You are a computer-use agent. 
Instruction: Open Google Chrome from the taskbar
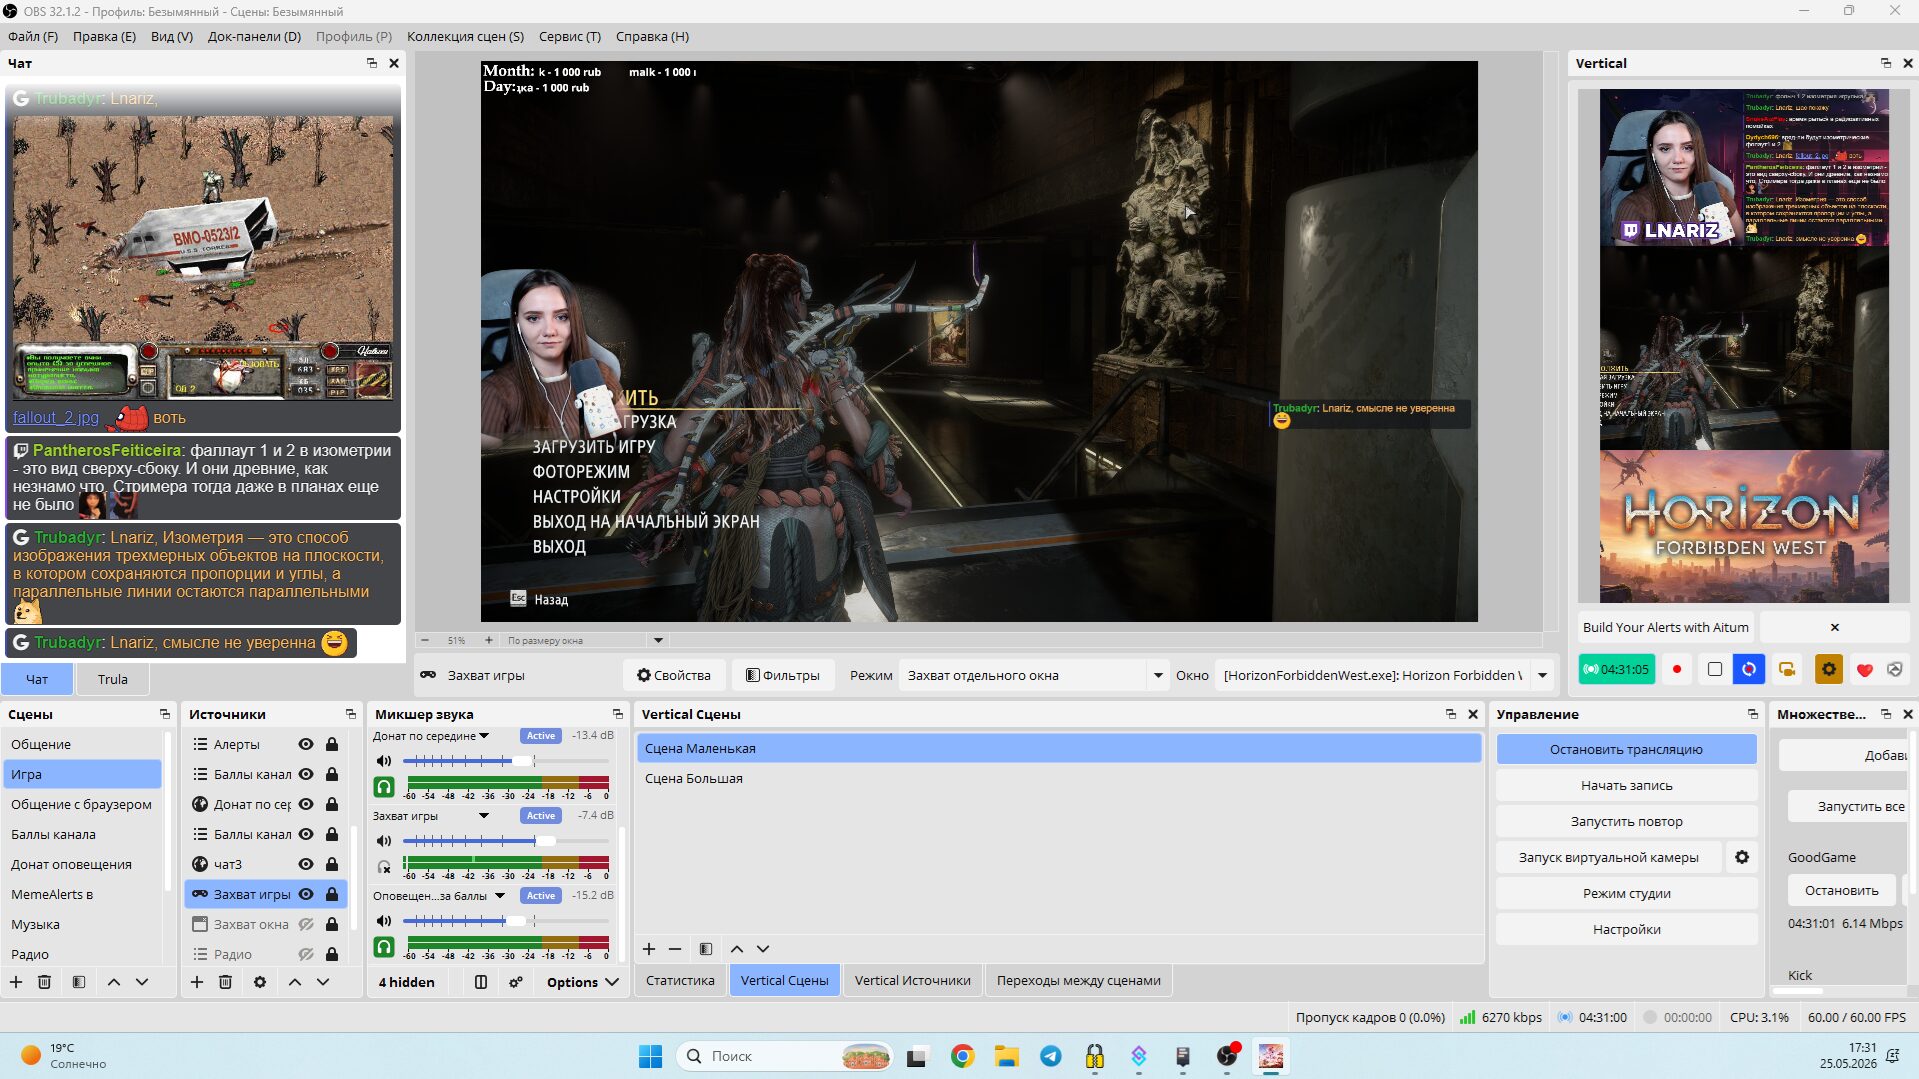tap(963, 1056)
